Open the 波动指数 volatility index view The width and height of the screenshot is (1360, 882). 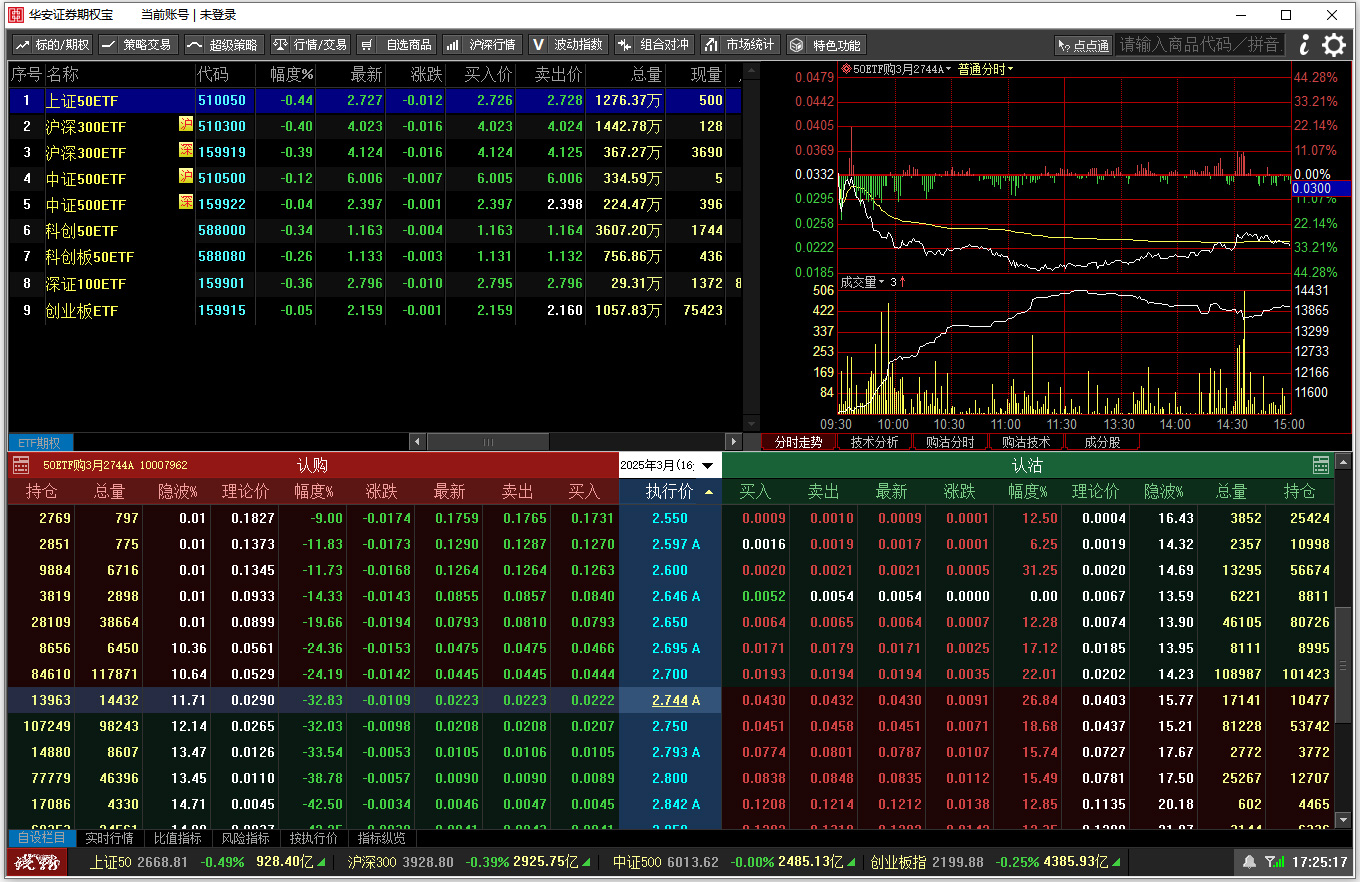pos(567,45)
